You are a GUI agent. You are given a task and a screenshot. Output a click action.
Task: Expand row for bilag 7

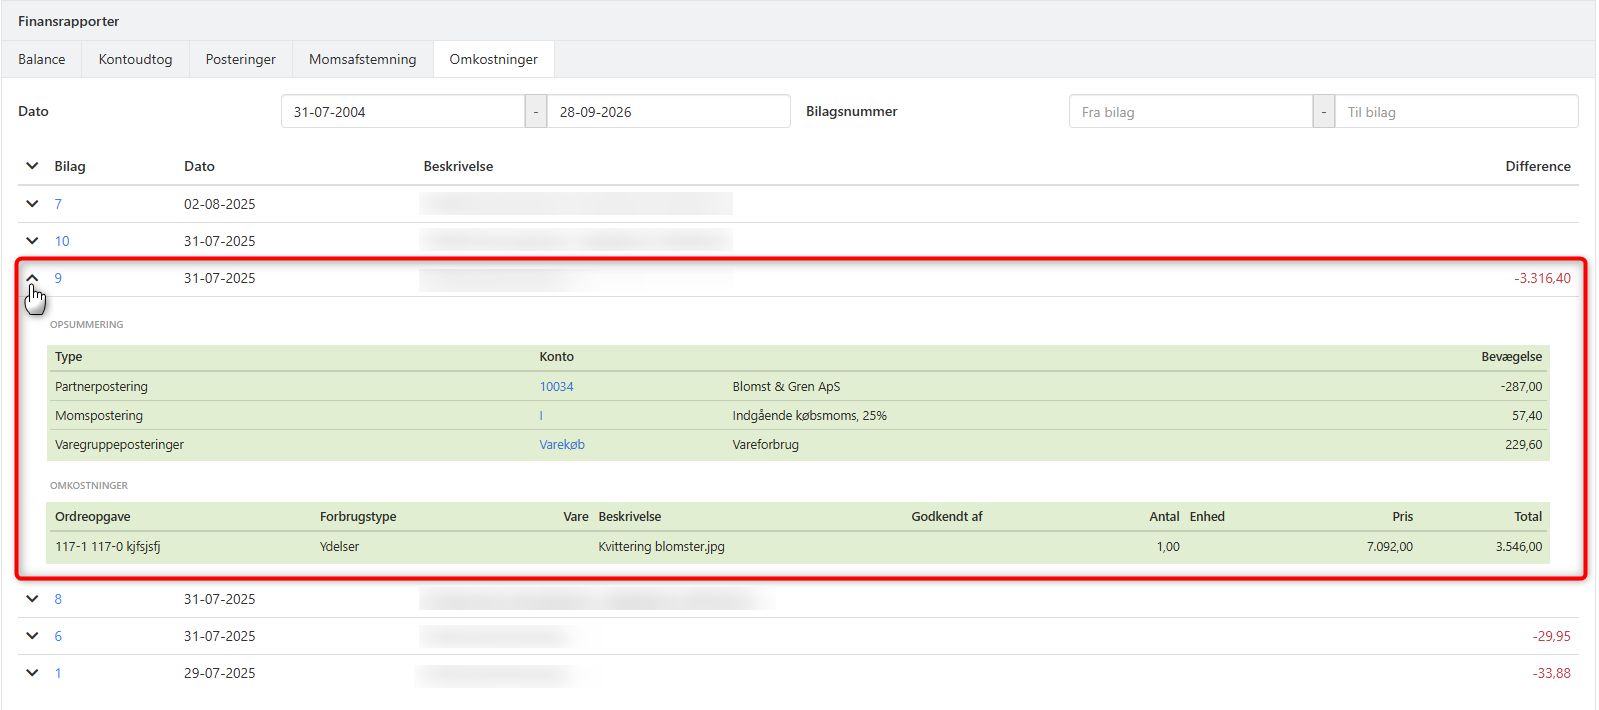click(x=32, y=204)
